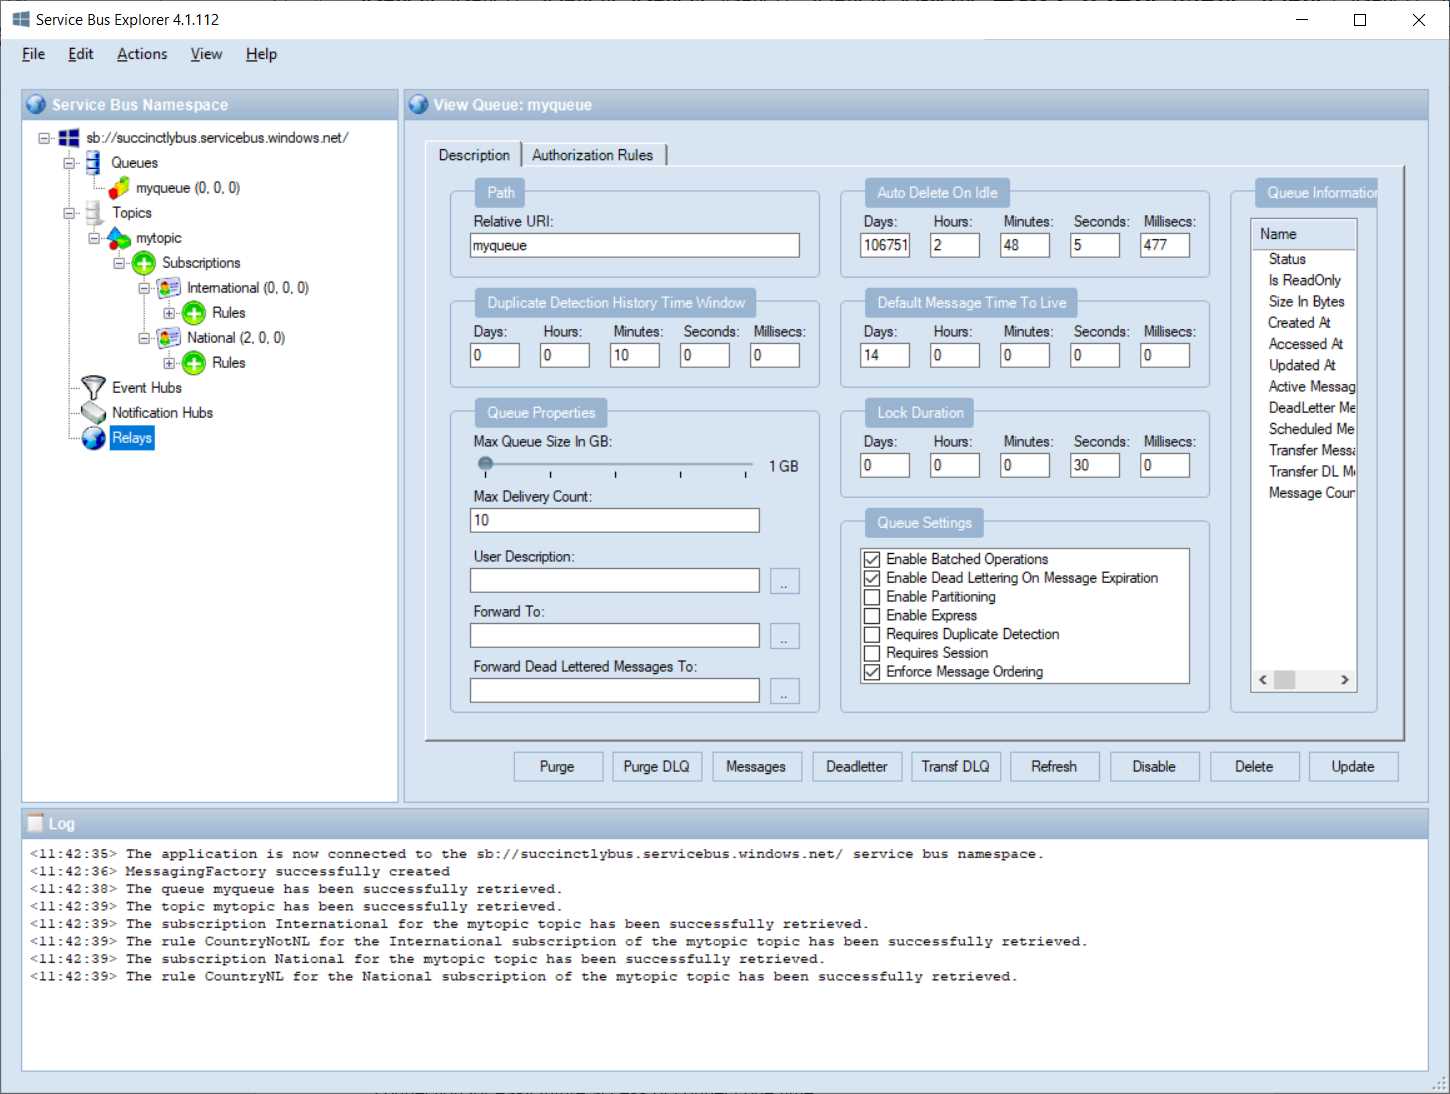Click the Relays globe icon
Viewport: 1450px width, 1094px height.
coord(94,438)
